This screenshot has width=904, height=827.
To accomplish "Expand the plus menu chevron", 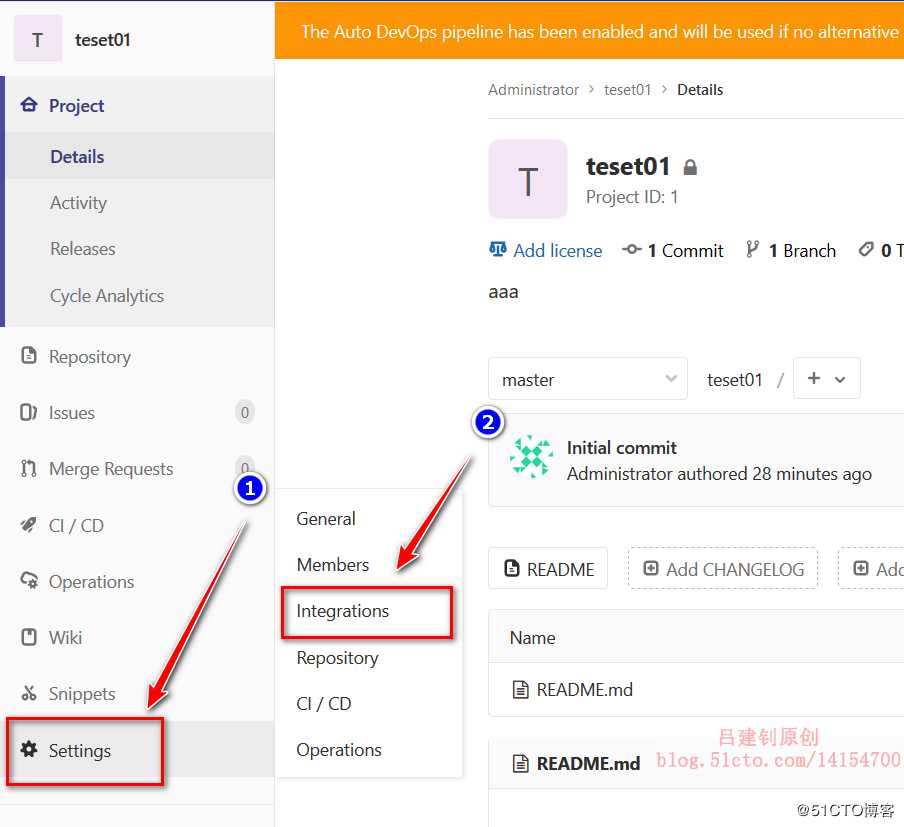I will 840,379.
